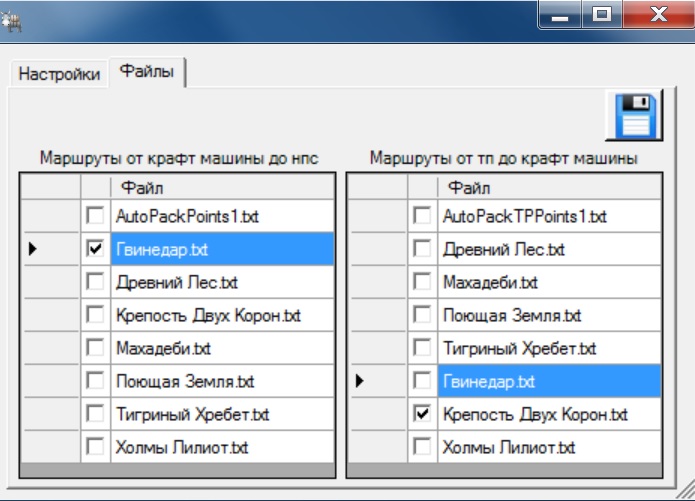Switch to the Настройки tab
Viewport: 695px width, 501px height.
(59, 75)
